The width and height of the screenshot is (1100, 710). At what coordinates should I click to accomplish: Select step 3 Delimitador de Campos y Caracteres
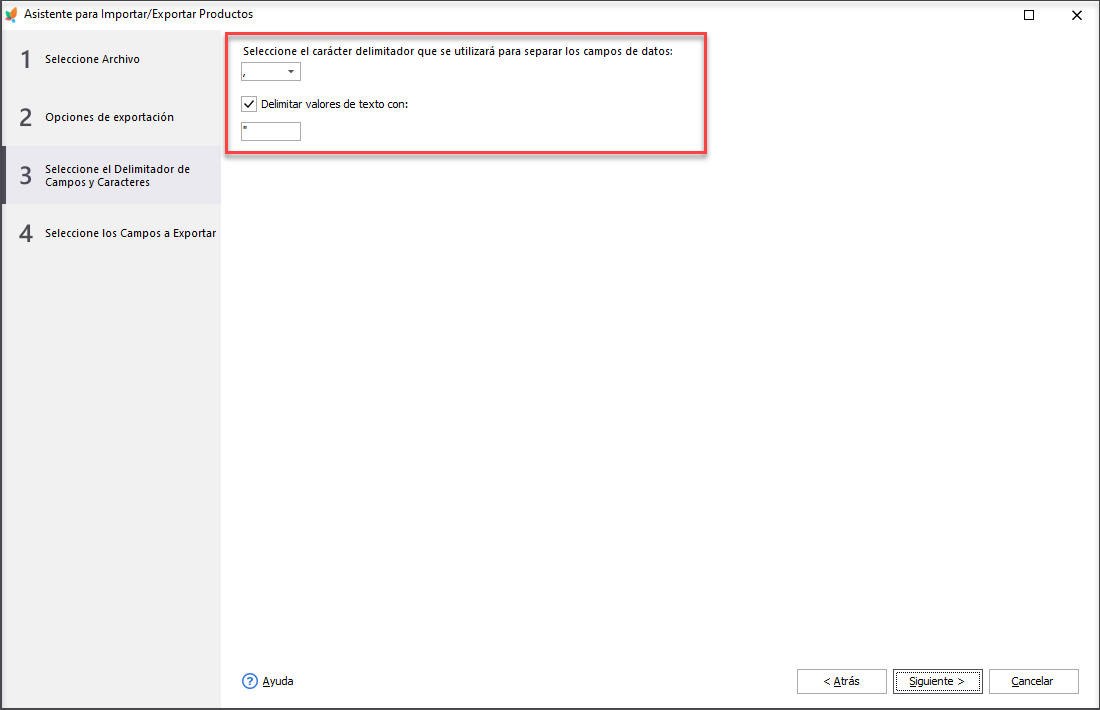(x=112, y=175)
